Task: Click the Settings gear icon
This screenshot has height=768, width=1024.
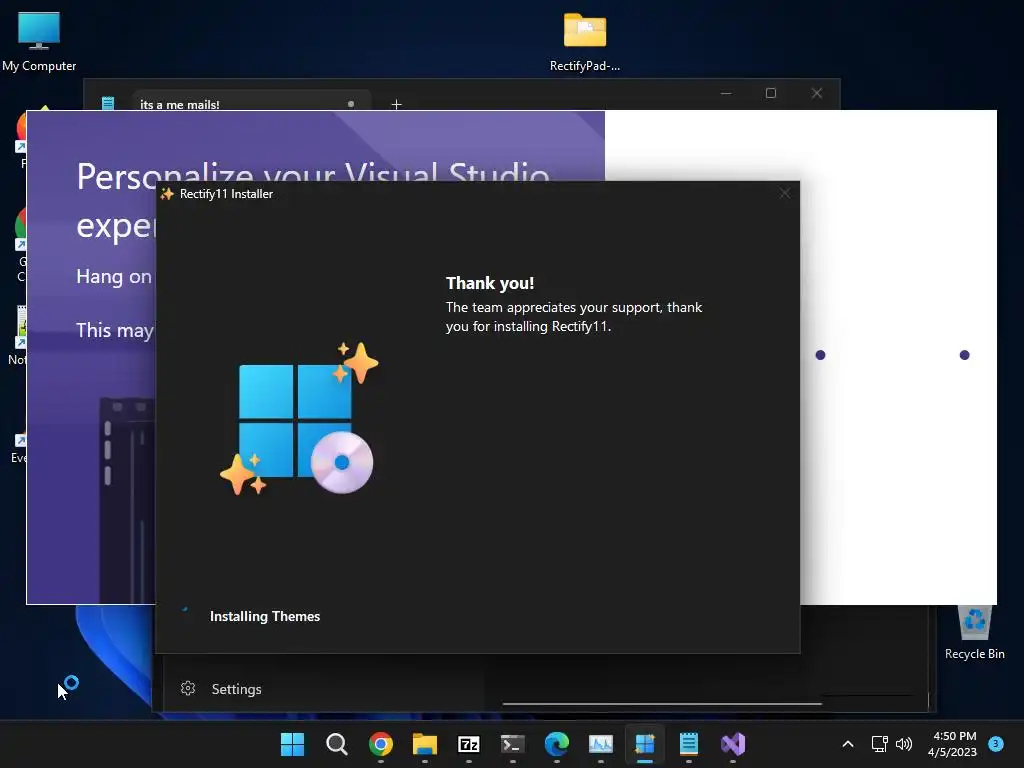Action: coord(188,688)
